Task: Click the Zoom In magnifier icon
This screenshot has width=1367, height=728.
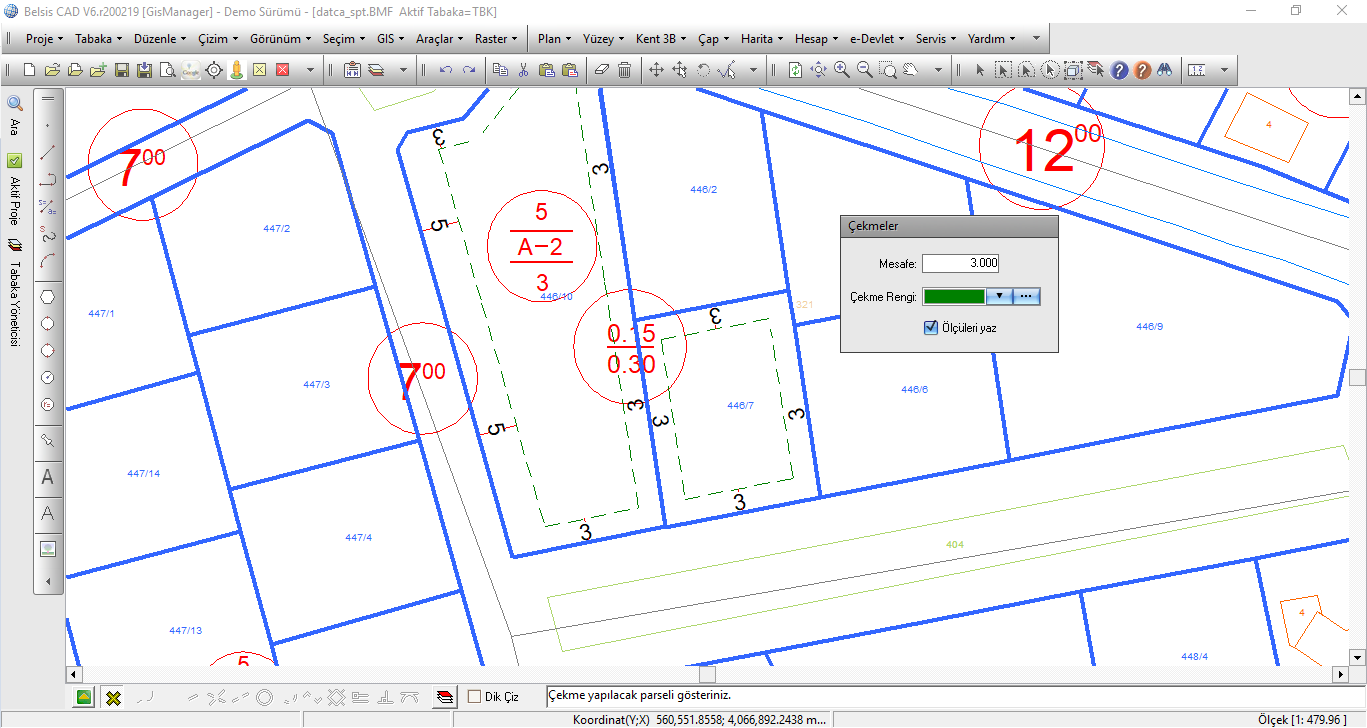Action: [842, 70]
